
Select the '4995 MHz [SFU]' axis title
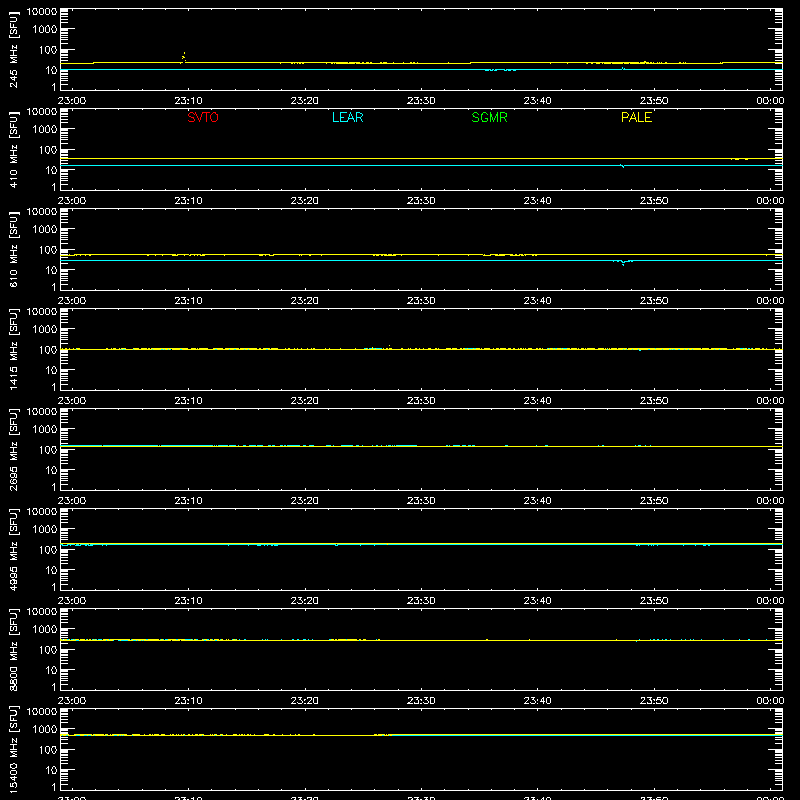pos(13,549)
